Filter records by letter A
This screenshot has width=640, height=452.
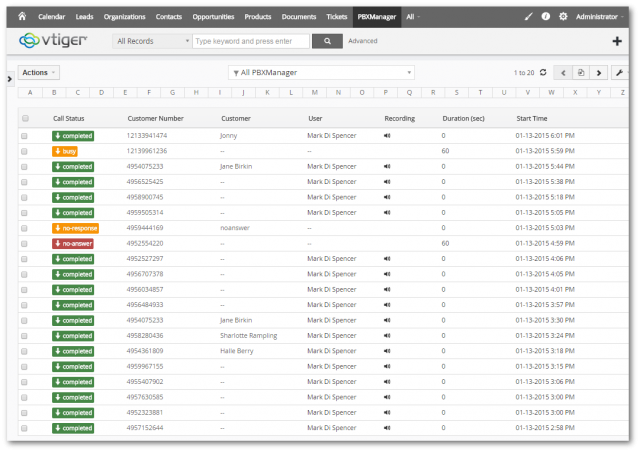click(x=30, y=93)
